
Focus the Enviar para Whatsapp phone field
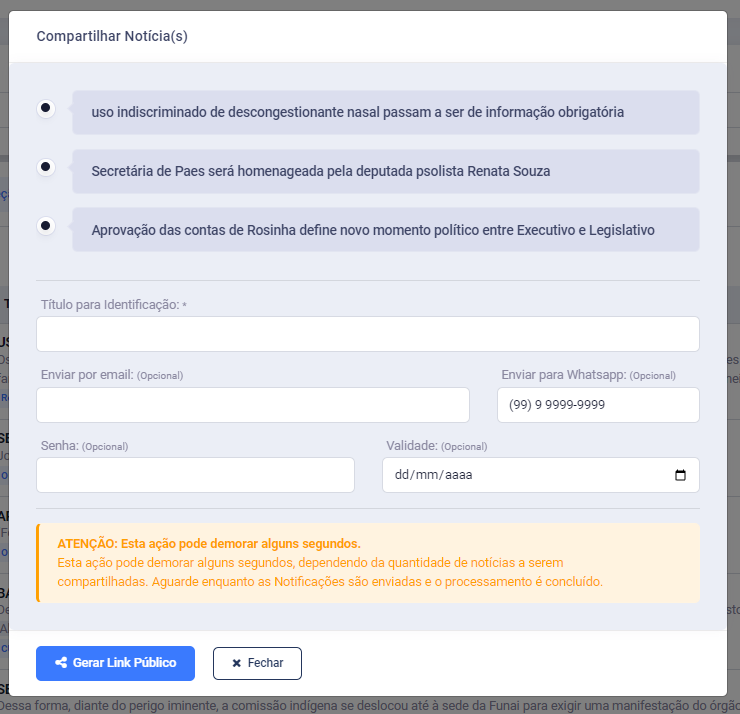pyautogui.click(x=598, y=405)
